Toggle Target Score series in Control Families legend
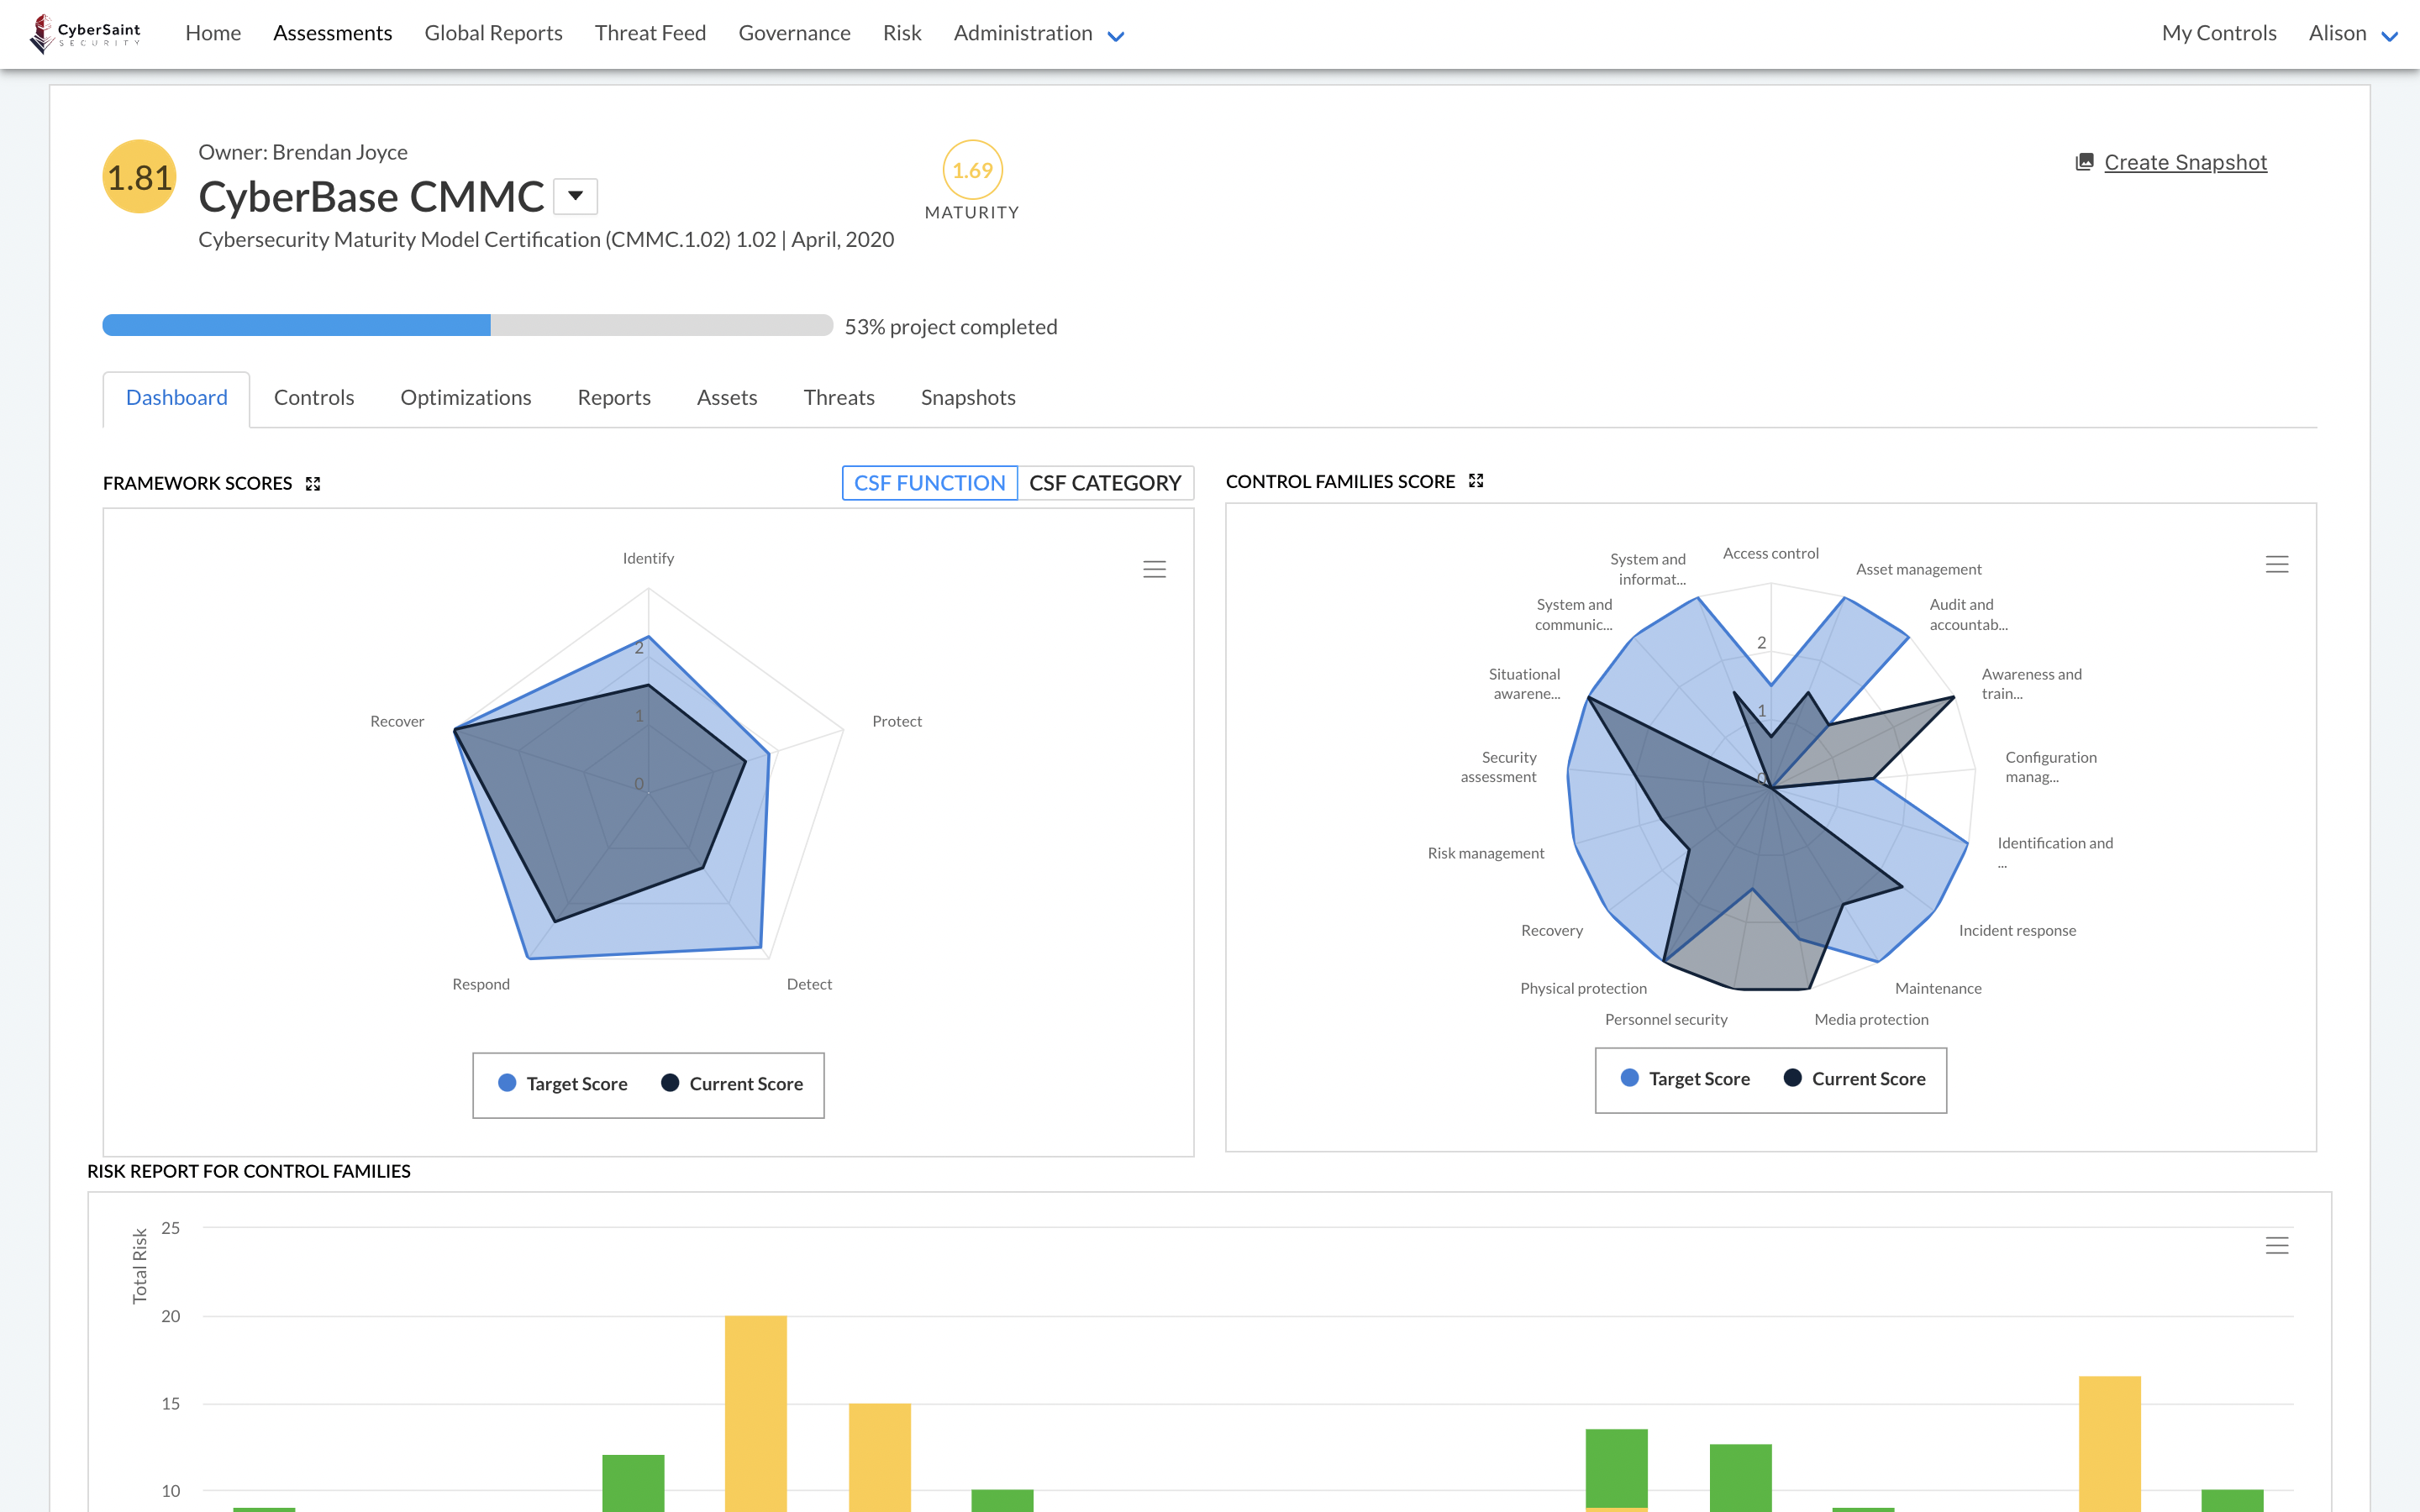 1685,1079
